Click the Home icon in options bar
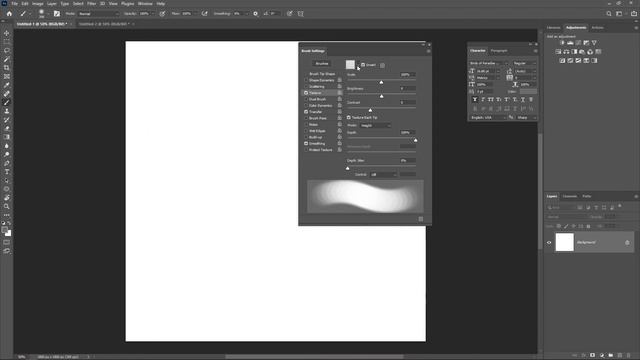The width and height of the screenshot is (640, 360). 9,13
